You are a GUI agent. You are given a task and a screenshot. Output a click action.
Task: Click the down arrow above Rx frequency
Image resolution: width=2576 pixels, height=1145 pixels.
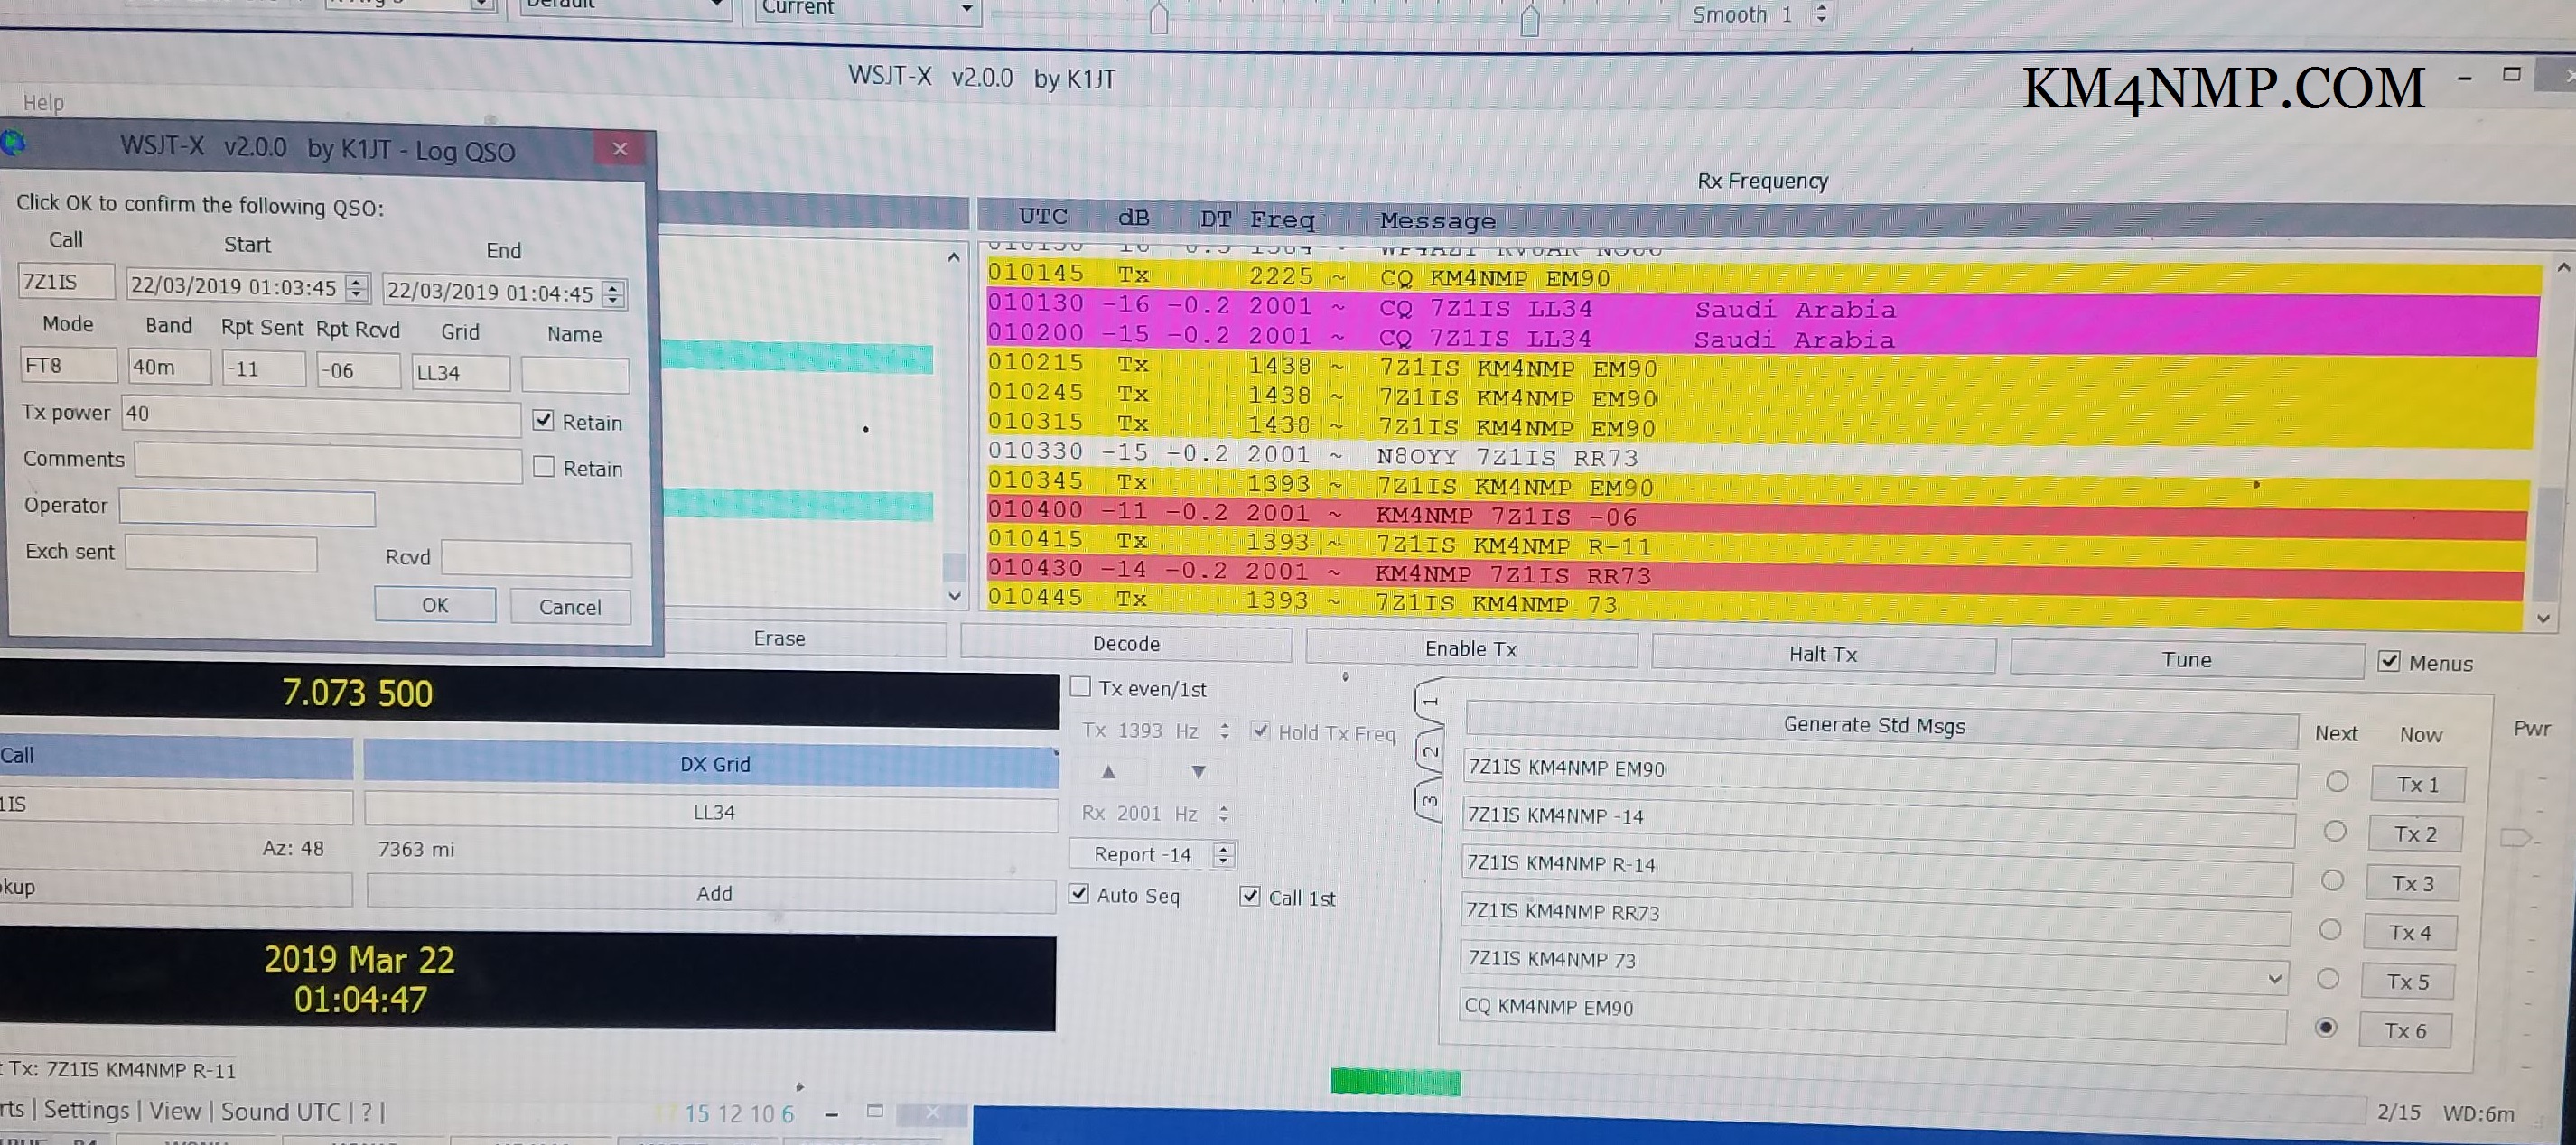click(x=1198, y=772)
